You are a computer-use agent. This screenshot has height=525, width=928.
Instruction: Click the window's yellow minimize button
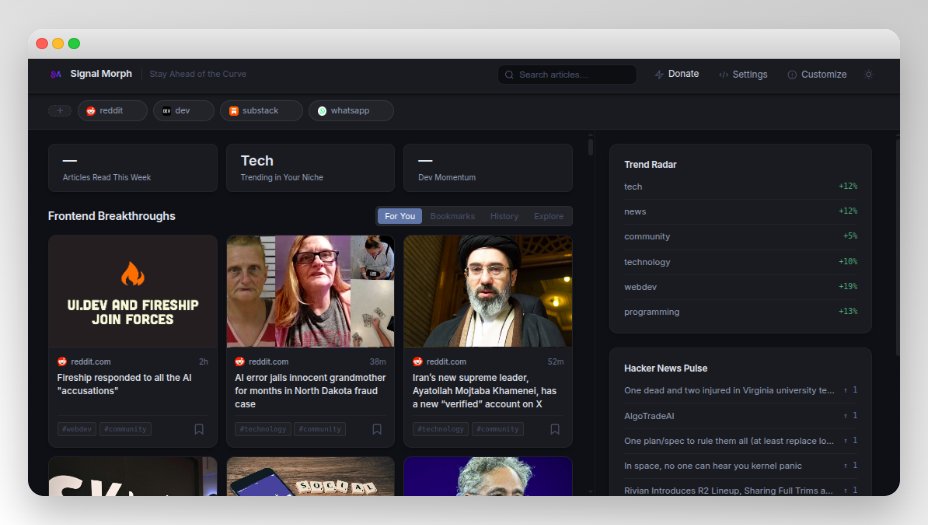point(58,43)
